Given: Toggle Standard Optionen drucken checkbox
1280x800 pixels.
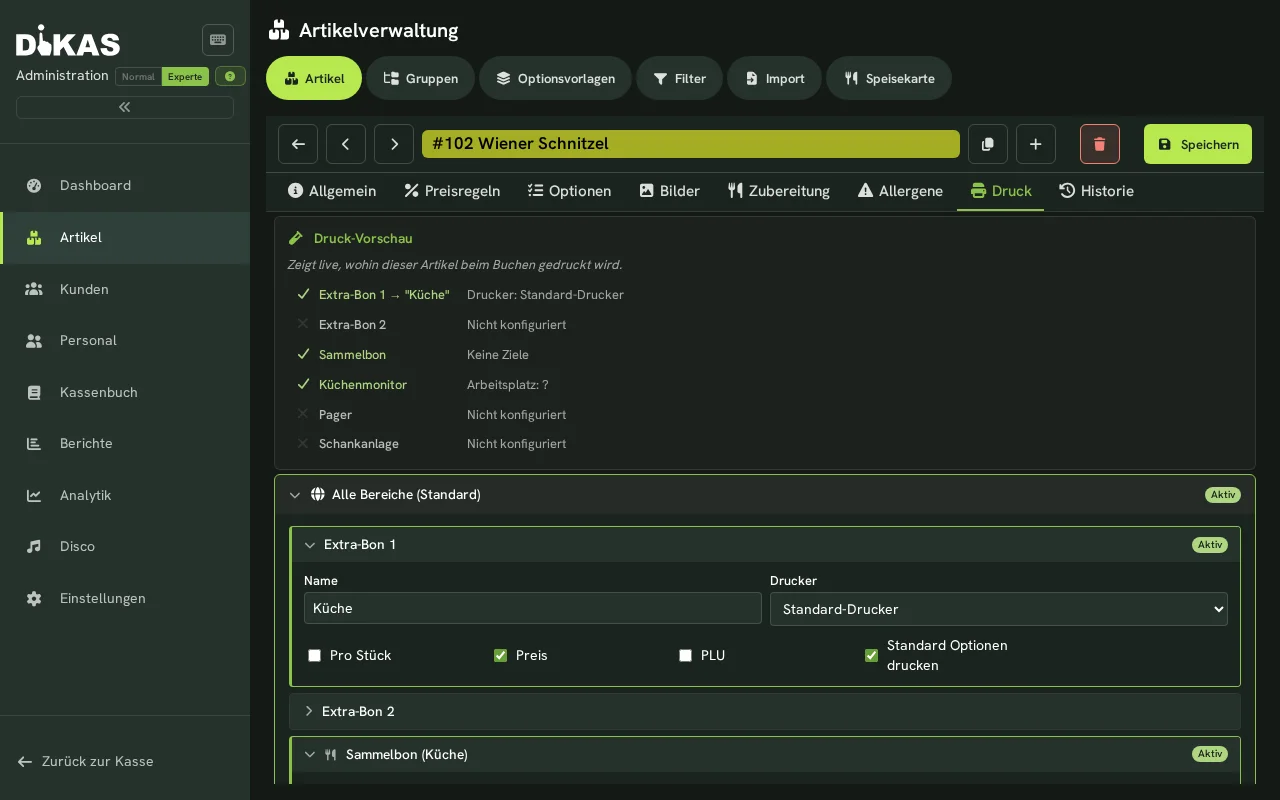Looking at the screenshot, I should [x=871, y=656].
